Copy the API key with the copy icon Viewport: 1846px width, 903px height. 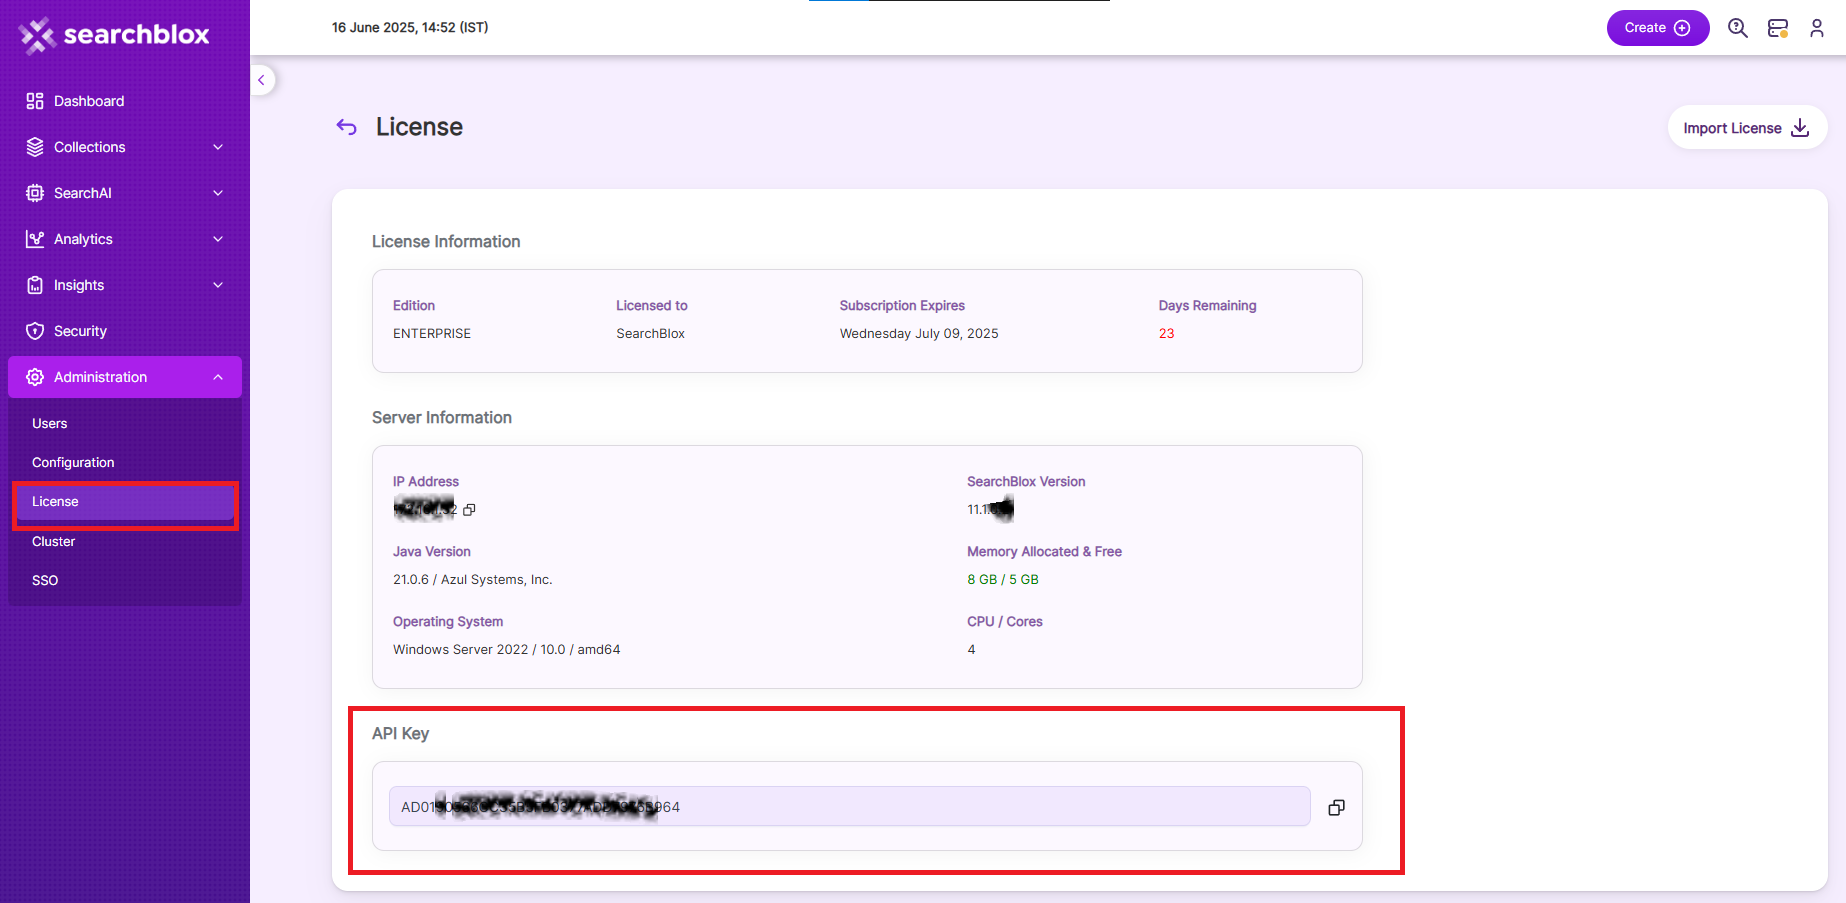(x=1336, y=807)
